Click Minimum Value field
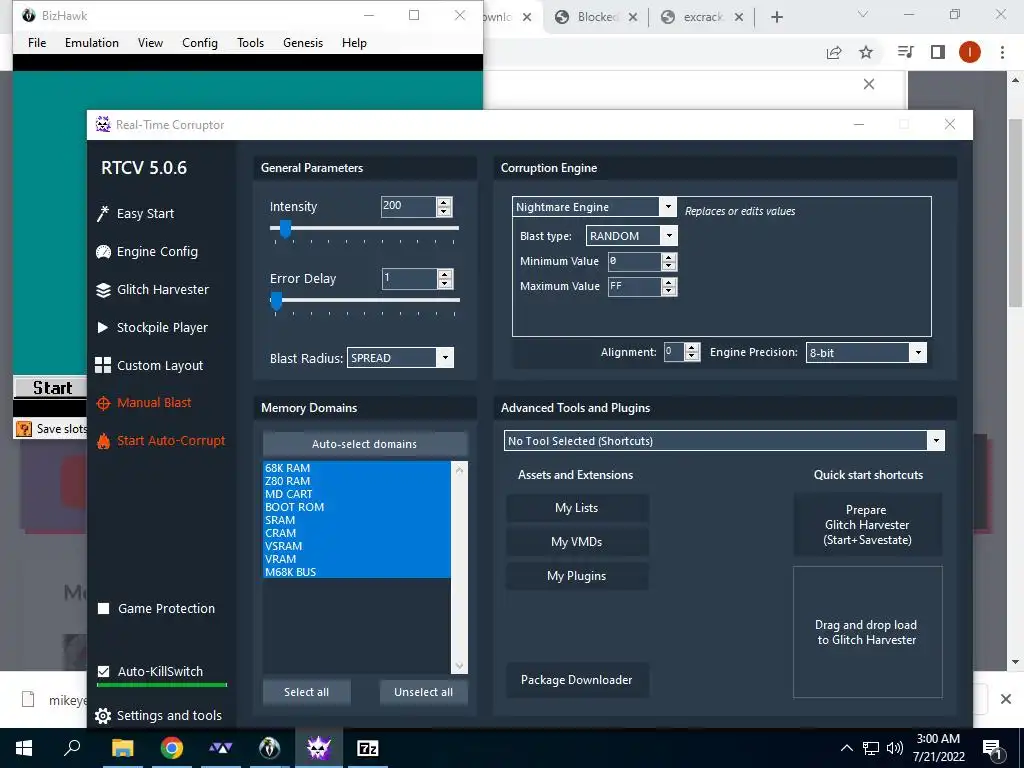 635,262
